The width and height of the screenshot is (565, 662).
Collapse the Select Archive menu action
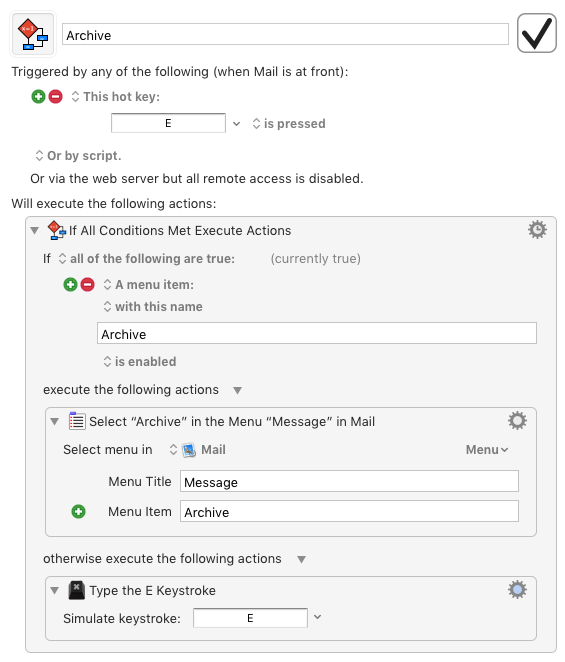(54, 421)
